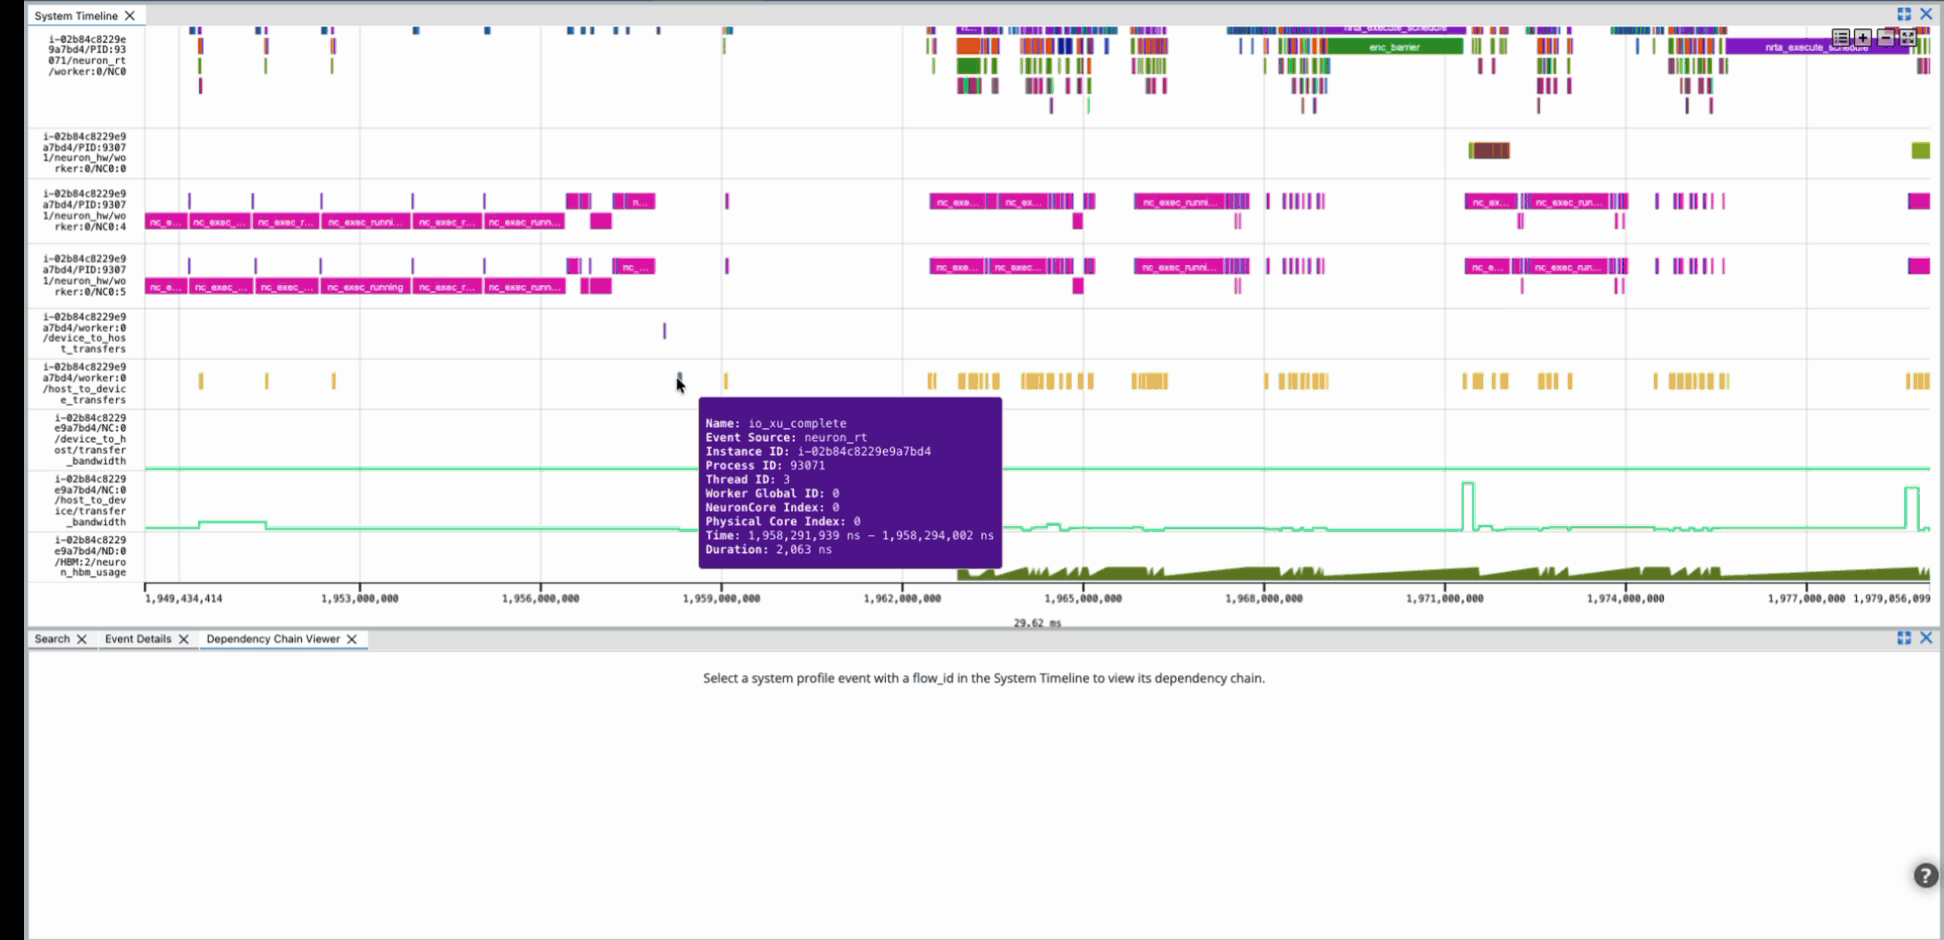The height and width of the screenshot is (940, 1944).
Task: Select the olive event at right of NC0:0 row
Action: [1920, 151]
